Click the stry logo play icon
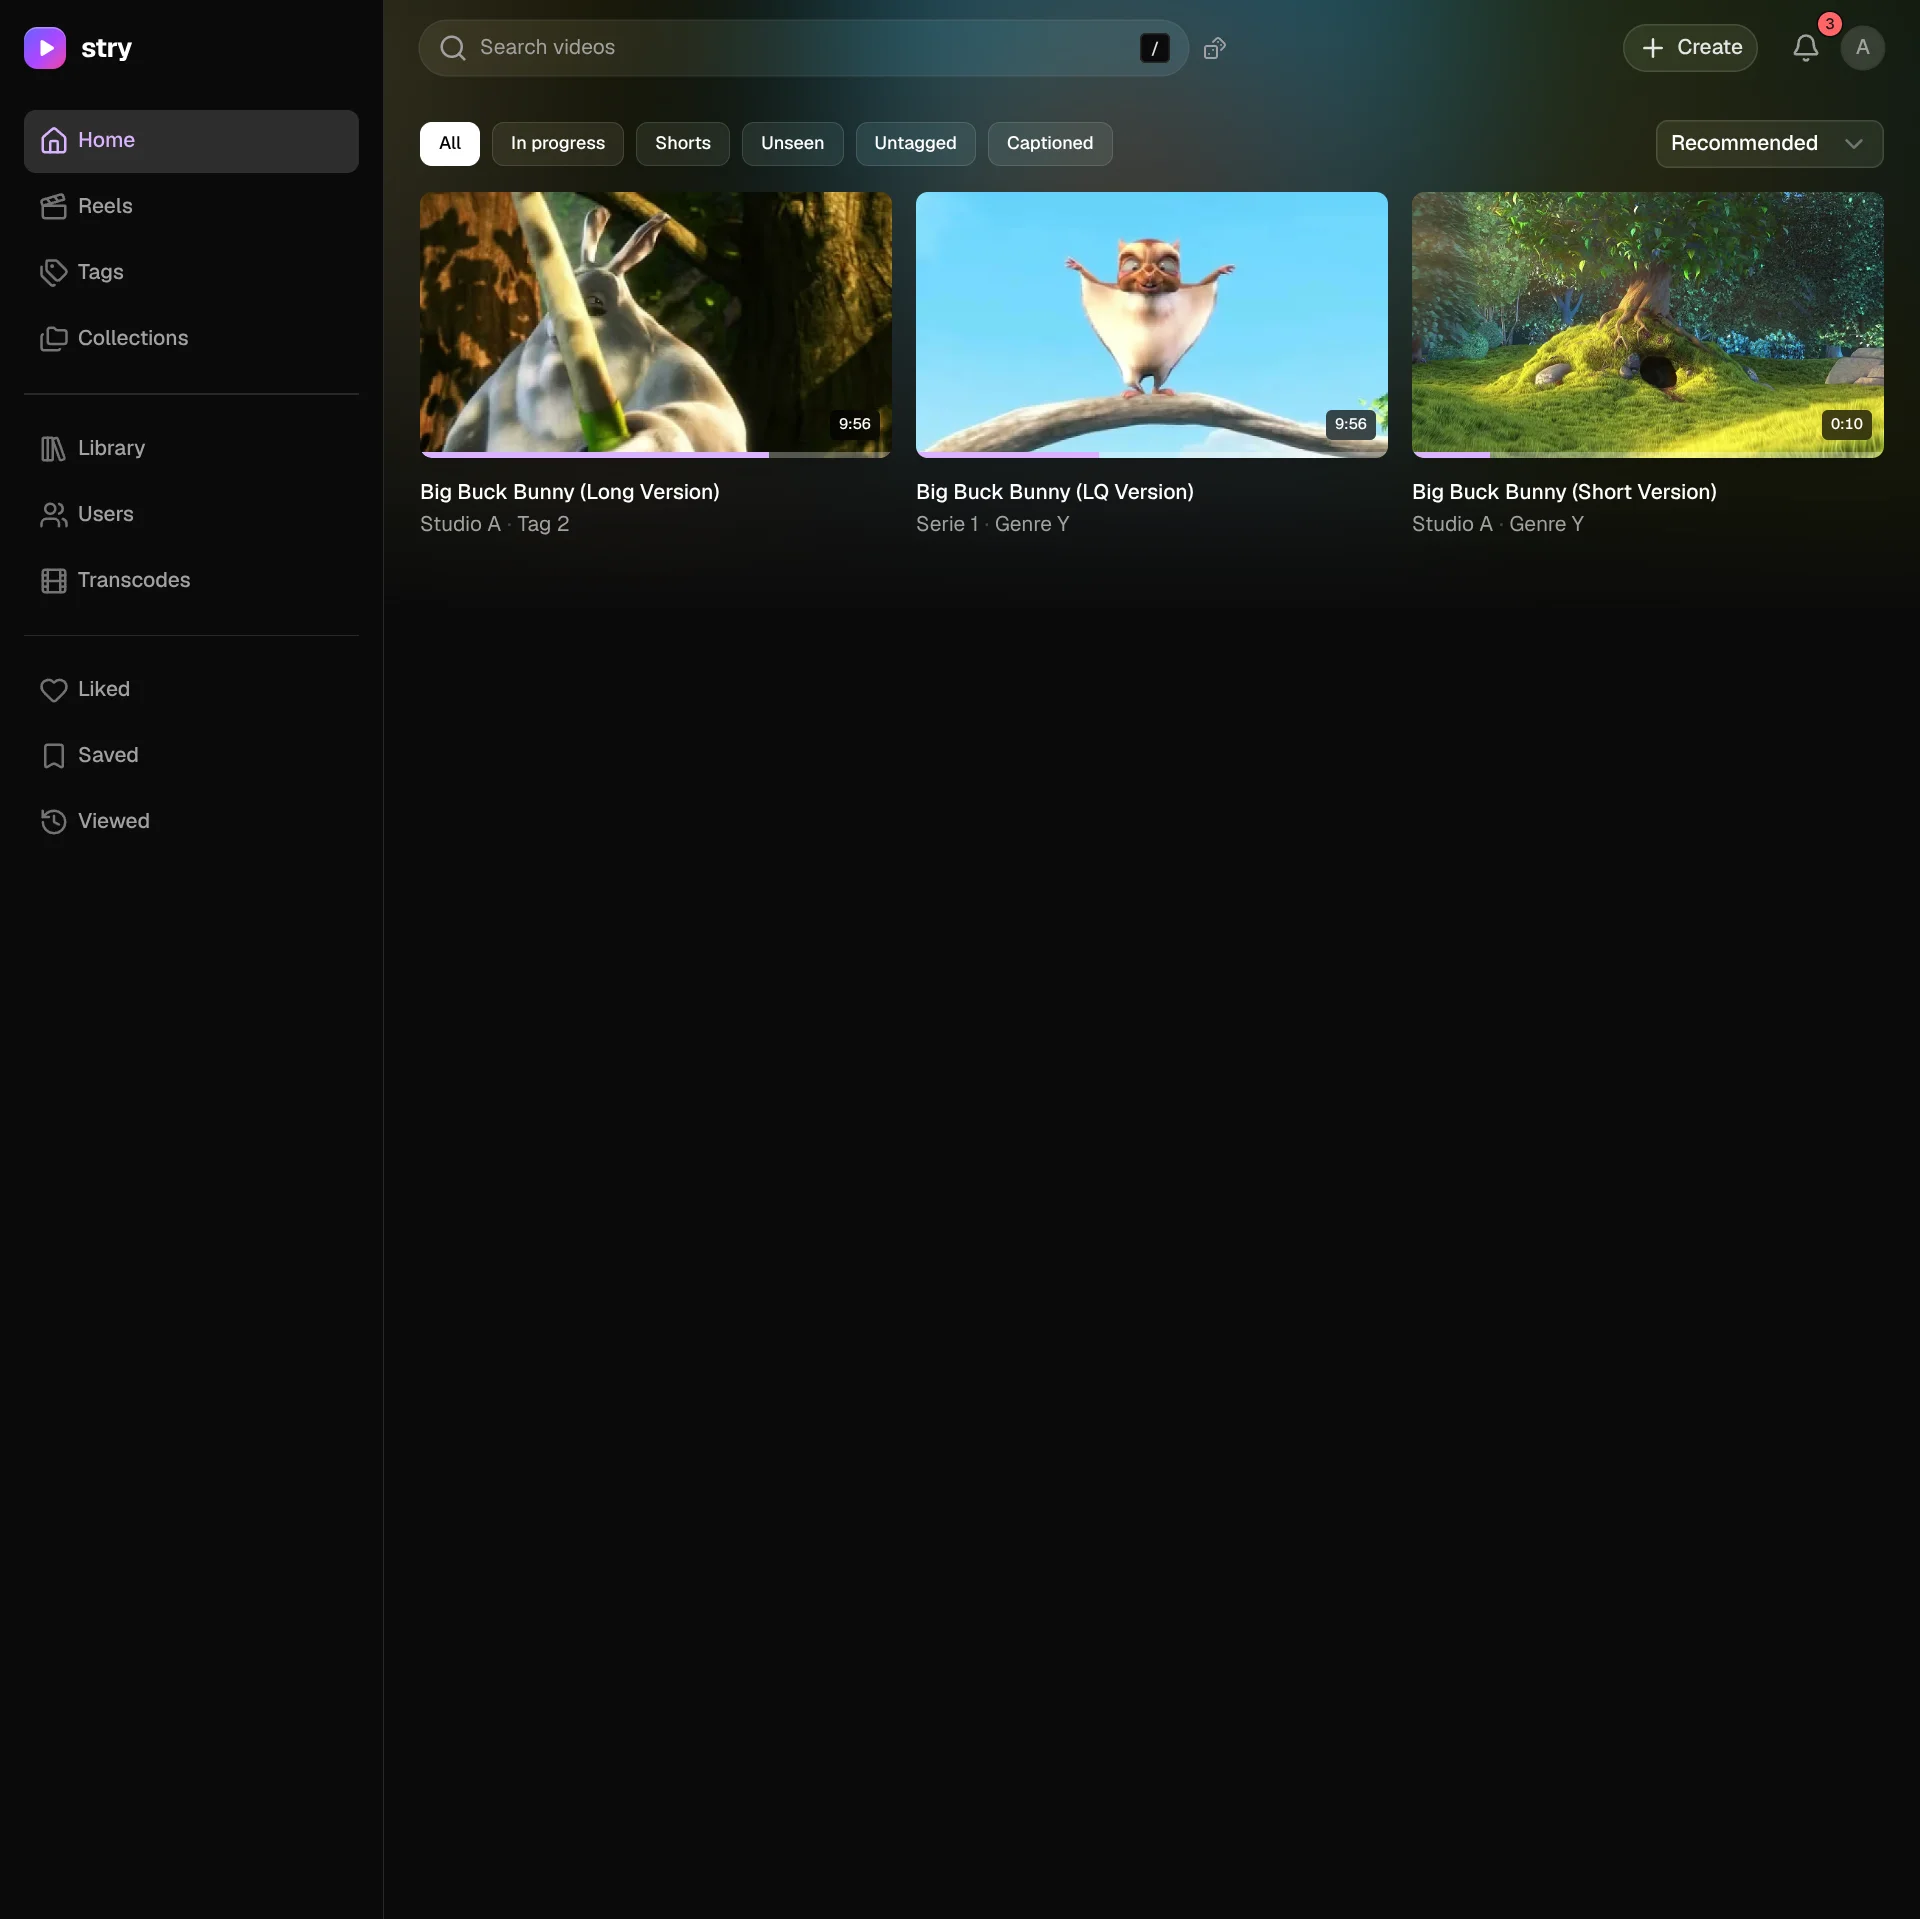Screen dimensions: 1920x1919 click(45, 48)
